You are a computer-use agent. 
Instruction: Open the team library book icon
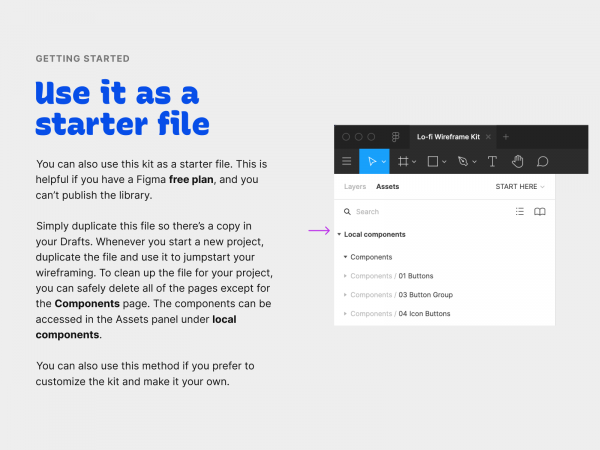click(540, 212)
